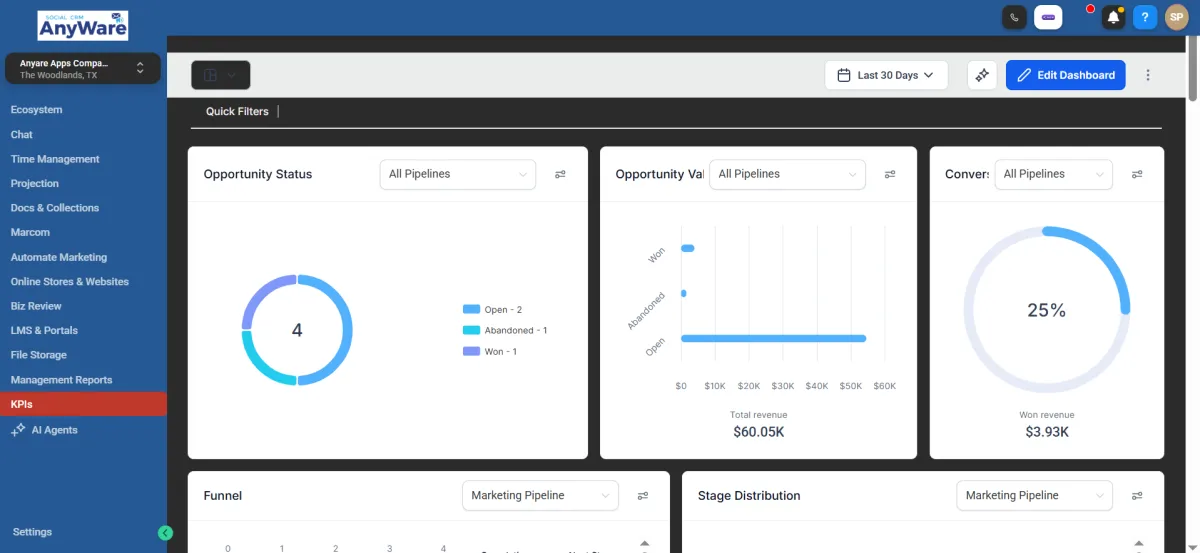Click the Edit Dashboard button
Screen dimensions: 1200x553
click(x=1065, y=75)
